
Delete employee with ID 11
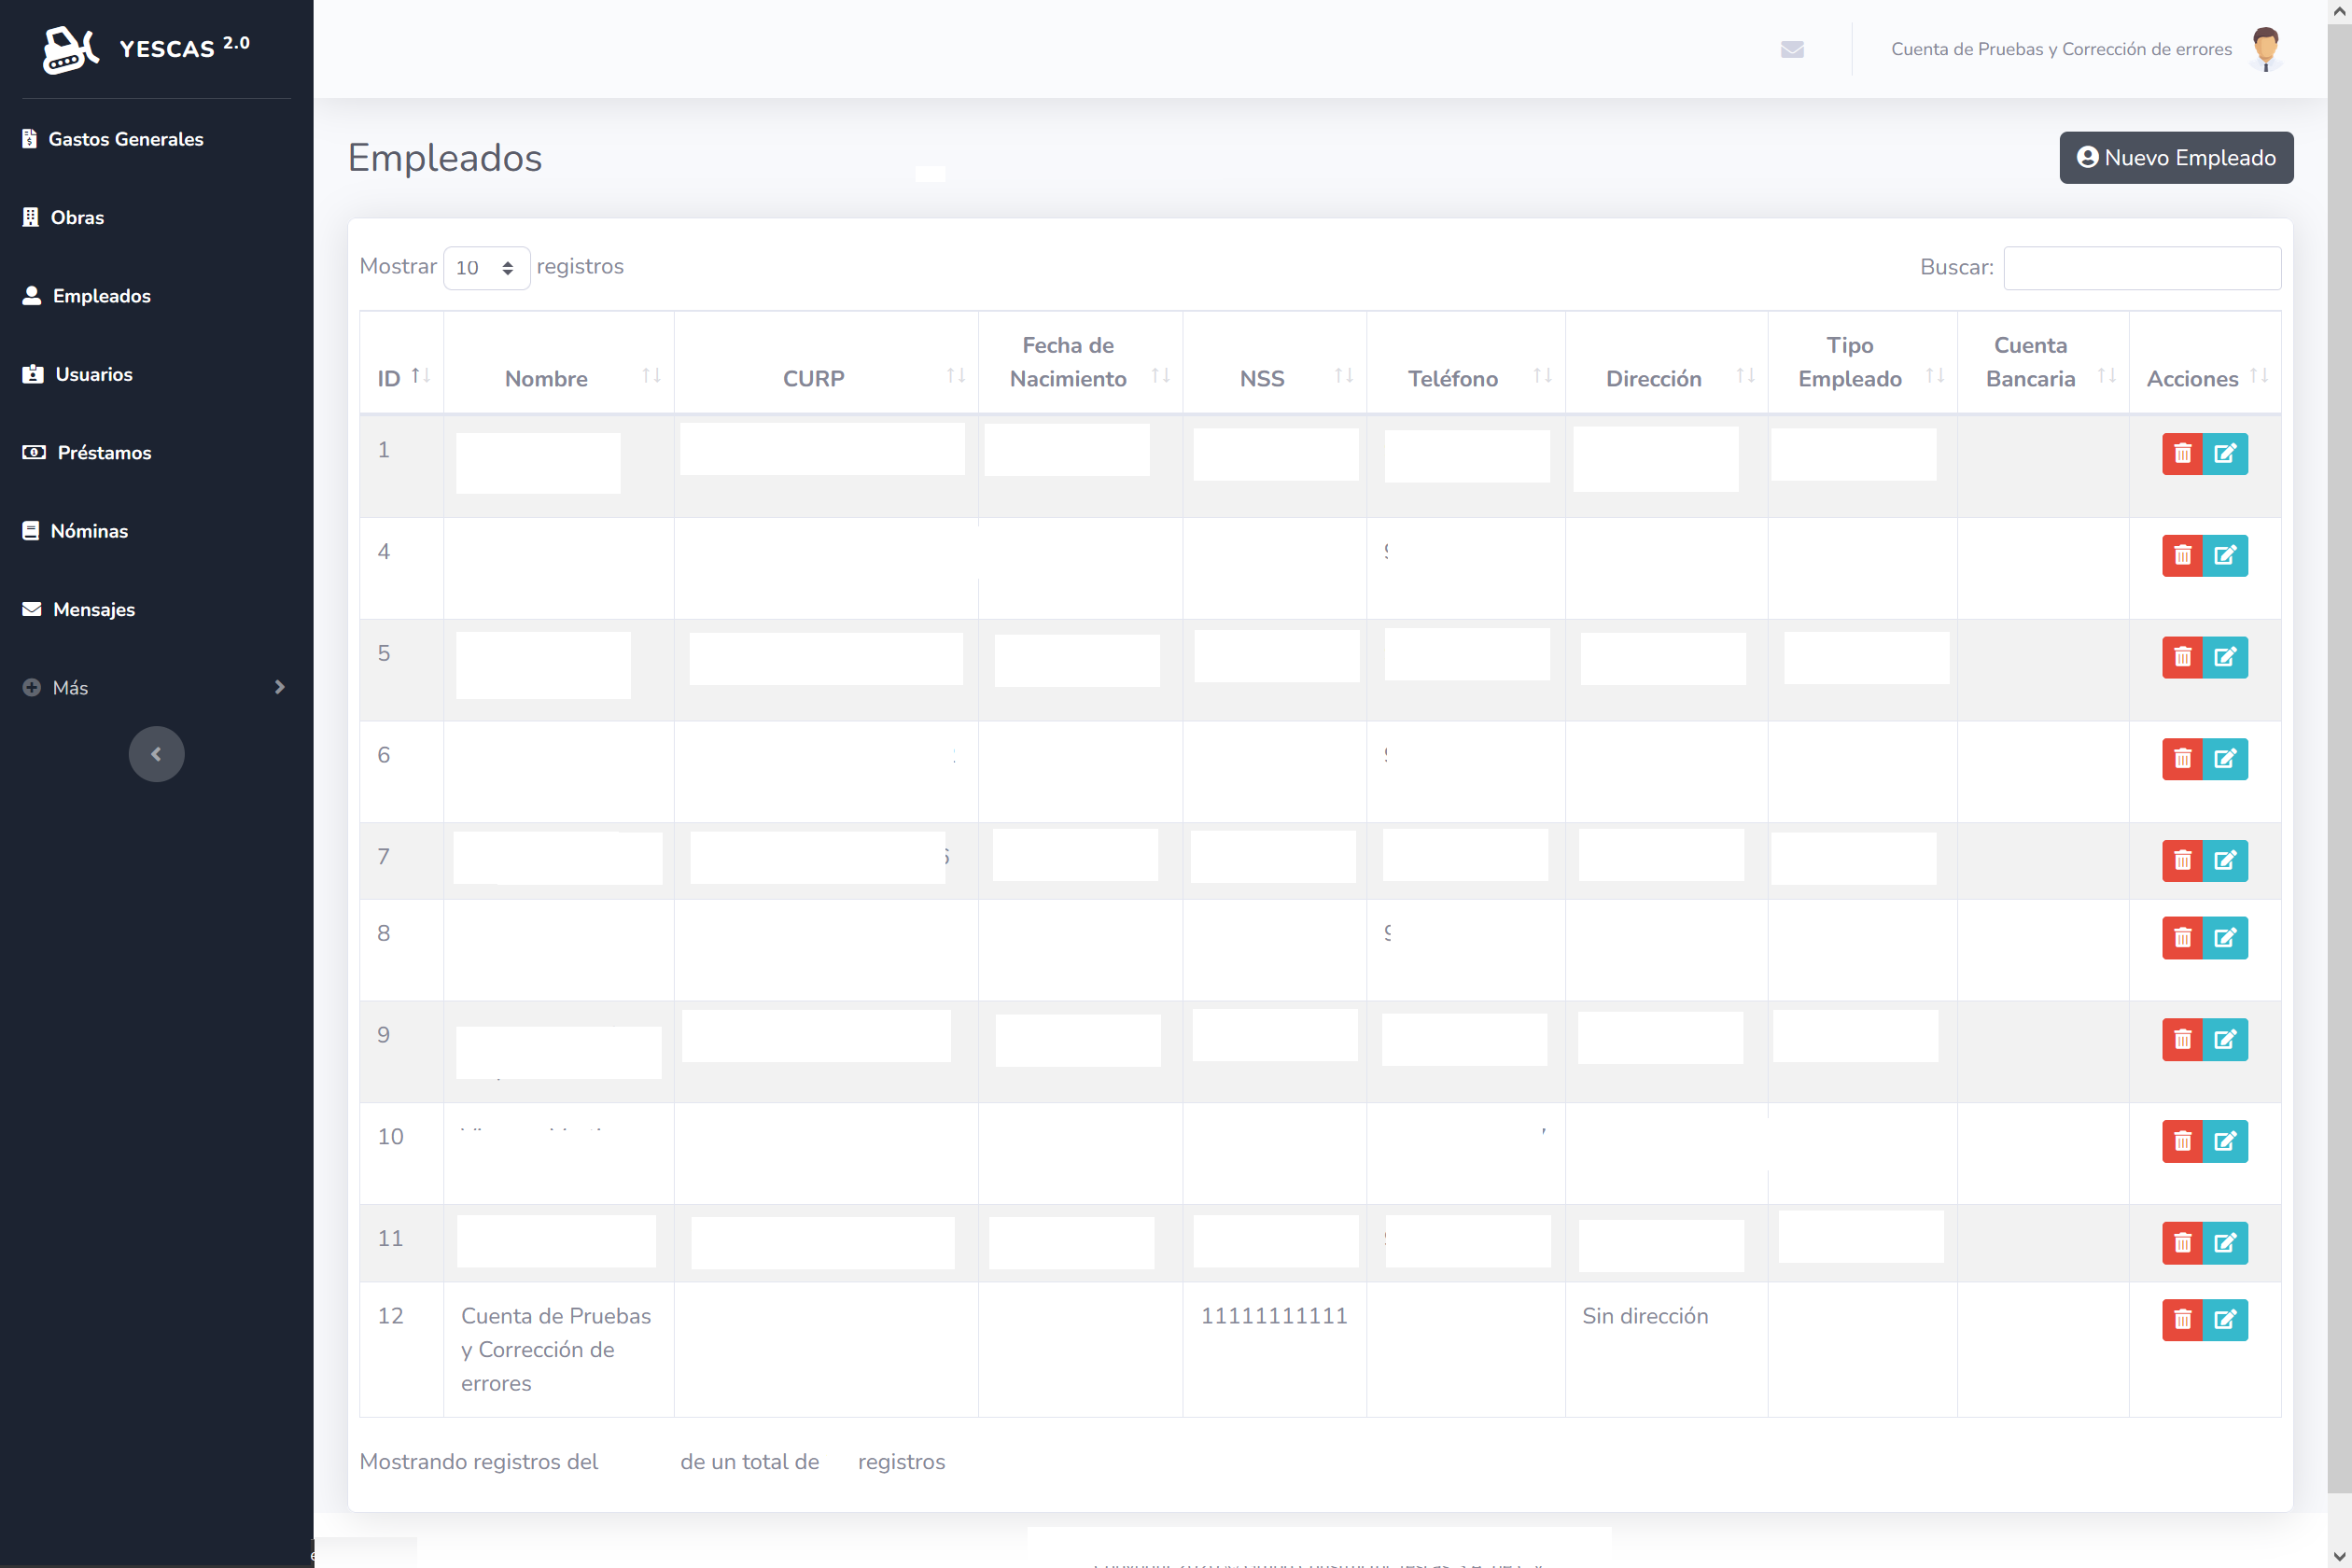pyautogui.click(x=2183, y=1243)
